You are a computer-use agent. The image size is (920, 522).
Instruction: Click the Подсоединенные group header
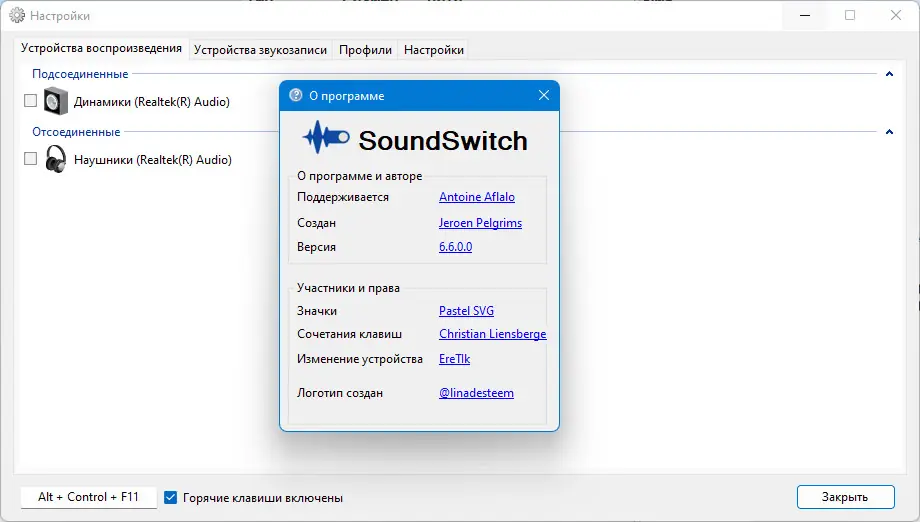[80, 74]
